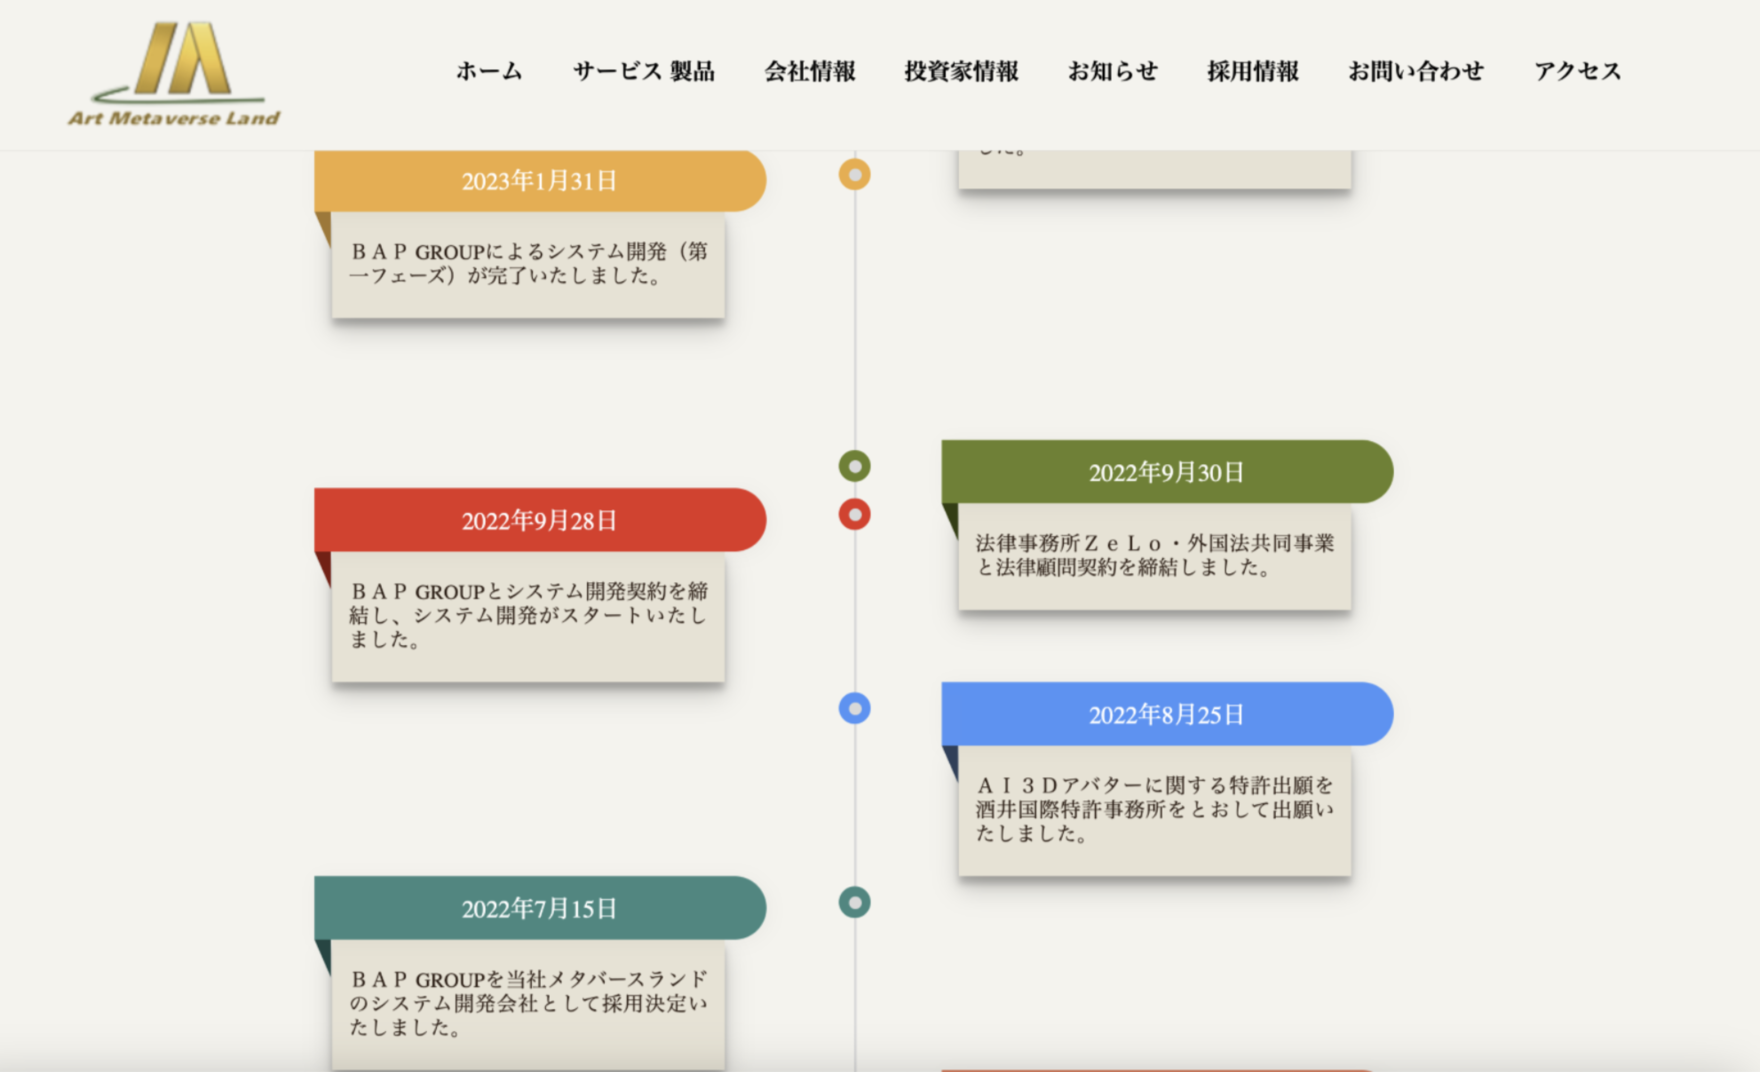
Task: Select the red 2022年9月28日 banner
Action: [540, 520]
